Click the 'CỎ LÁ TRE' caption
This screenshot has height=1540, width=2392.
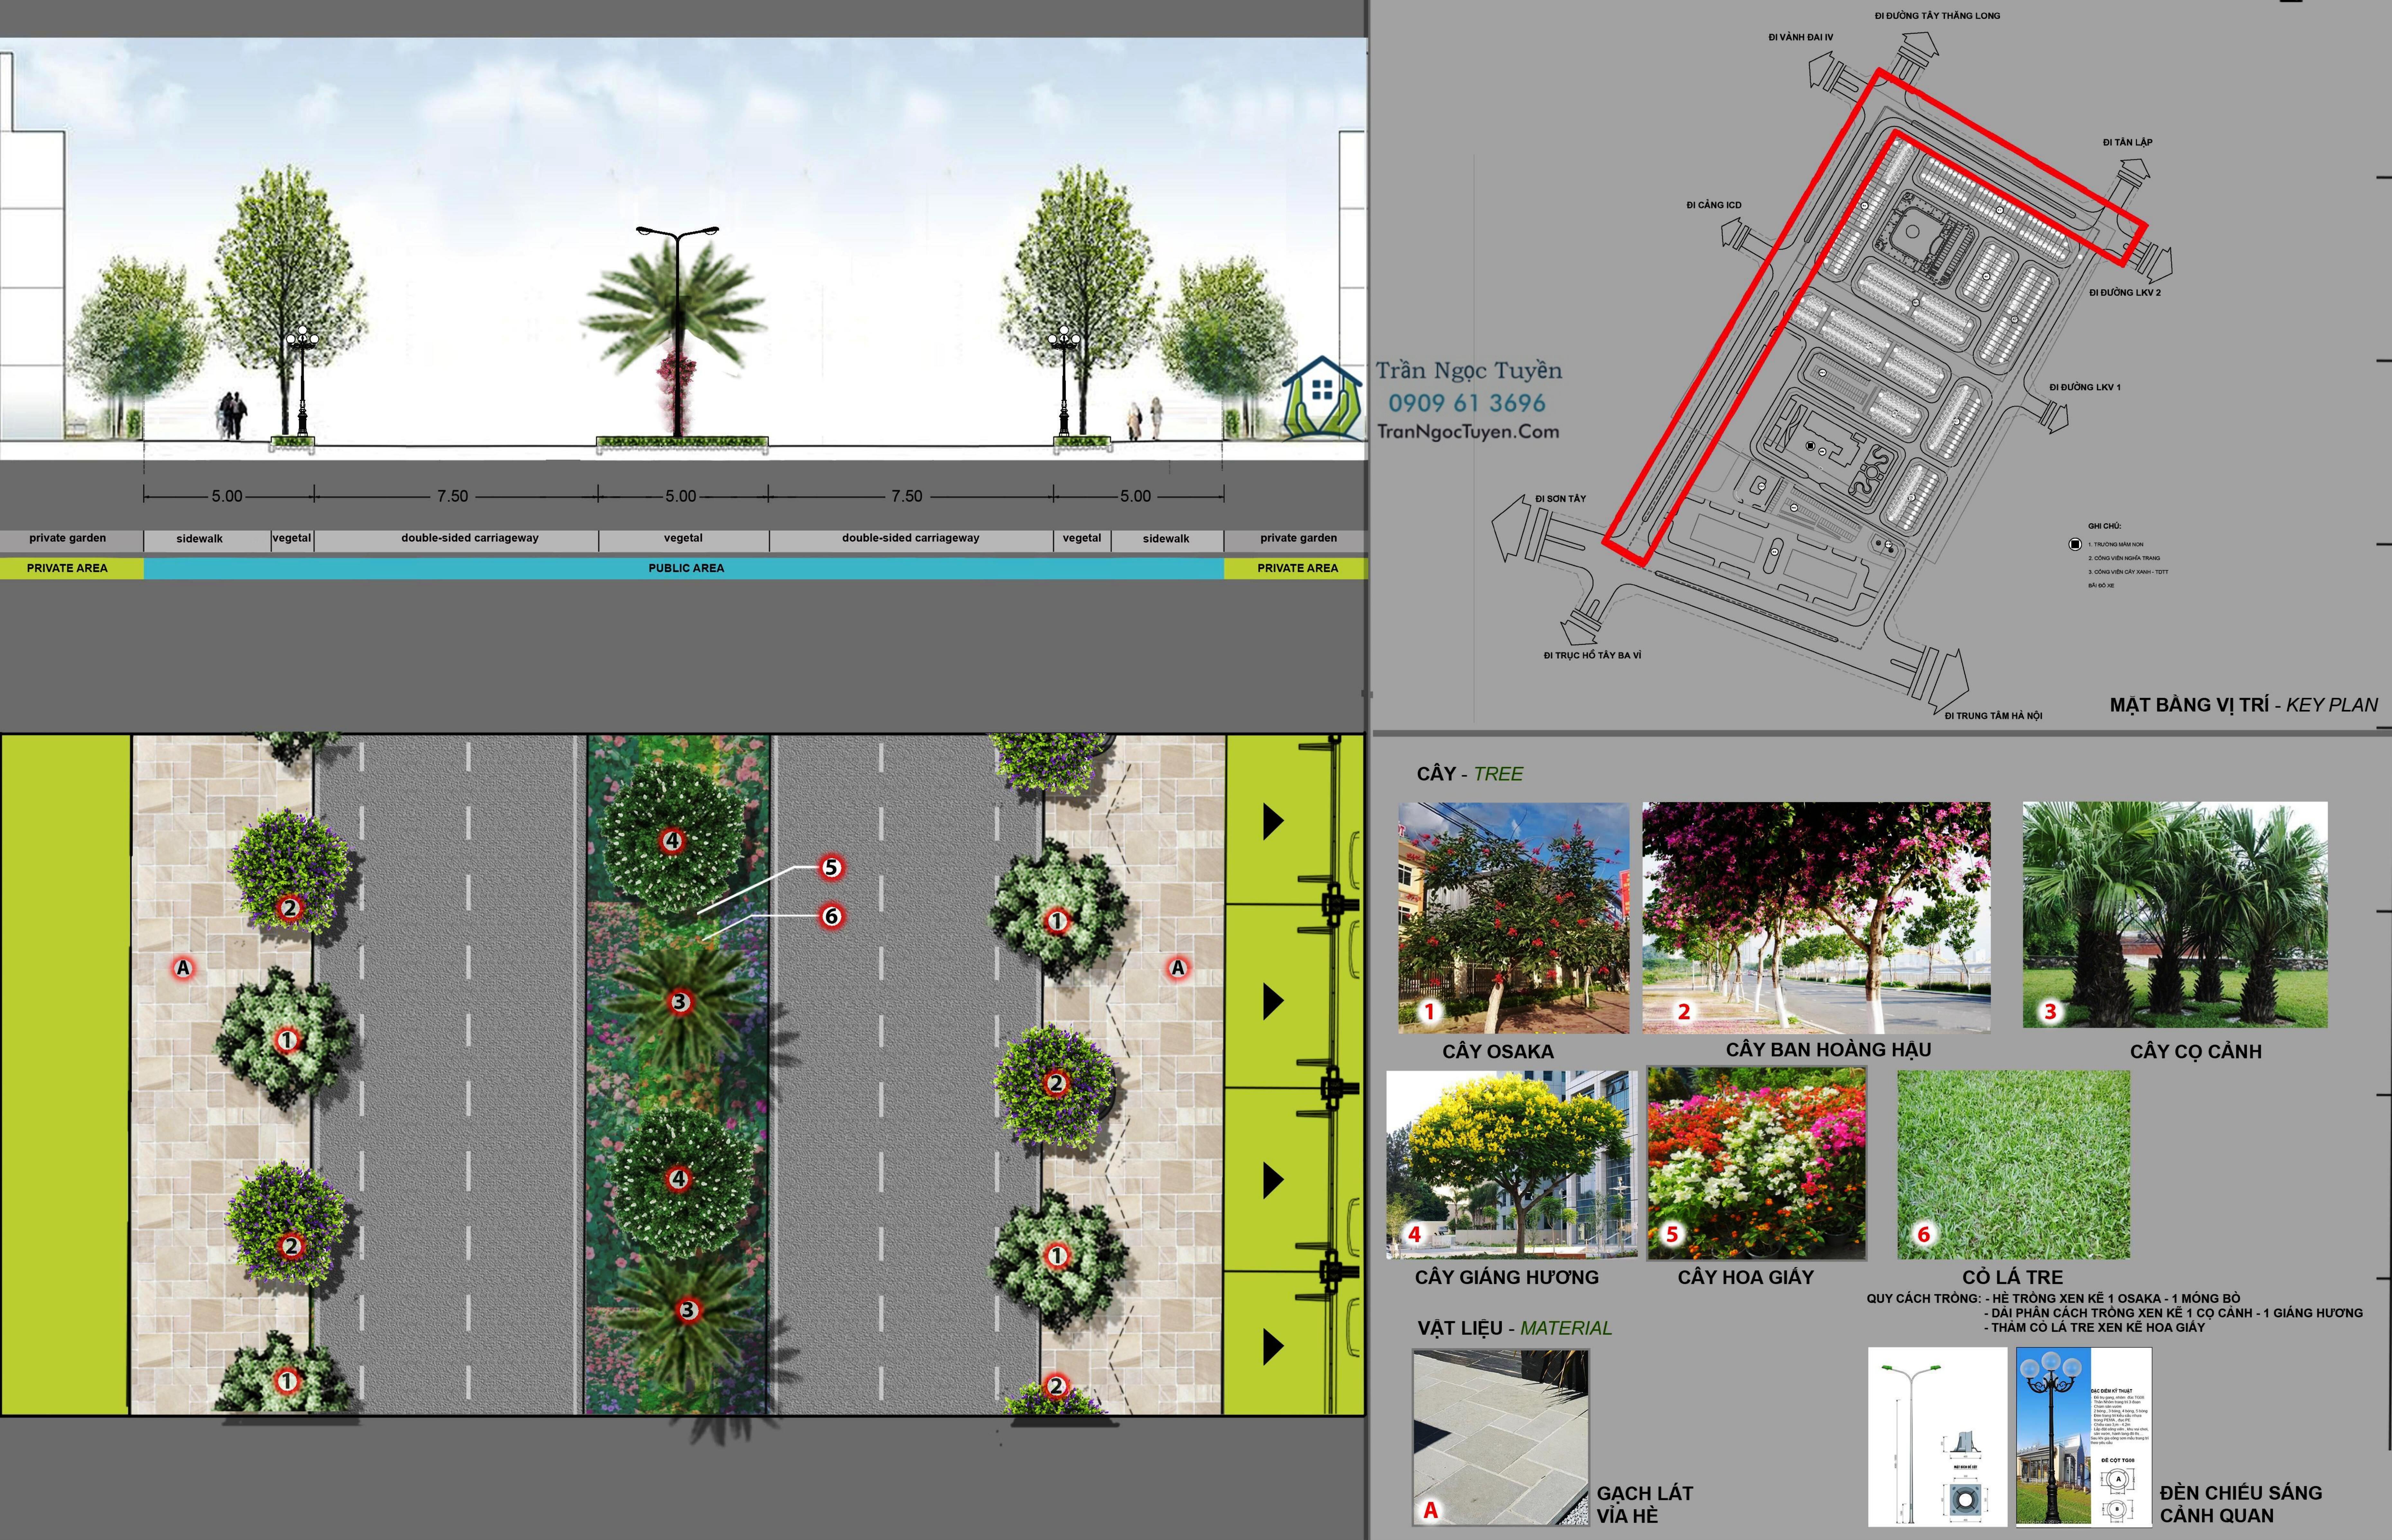[2013, 1278]
